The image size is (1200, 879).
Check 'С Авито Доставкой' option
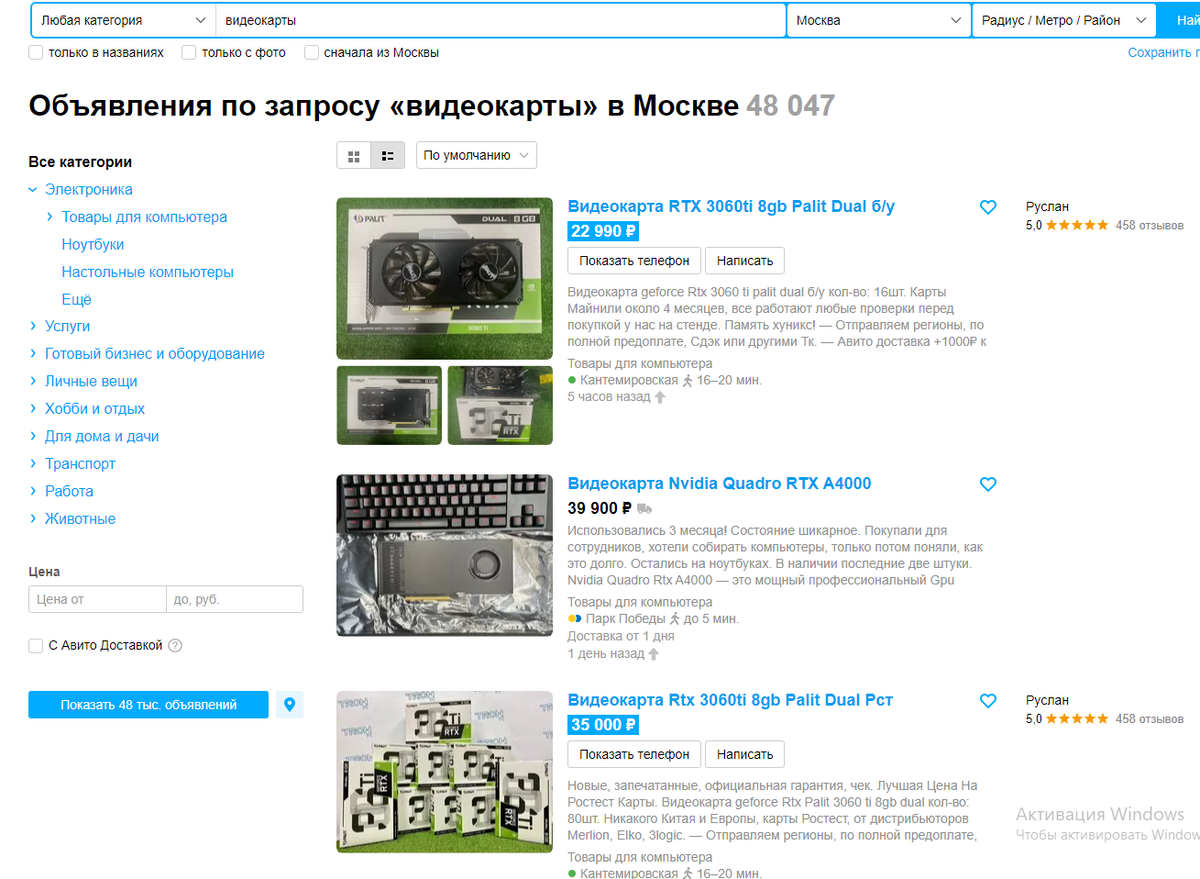[36, 646]
